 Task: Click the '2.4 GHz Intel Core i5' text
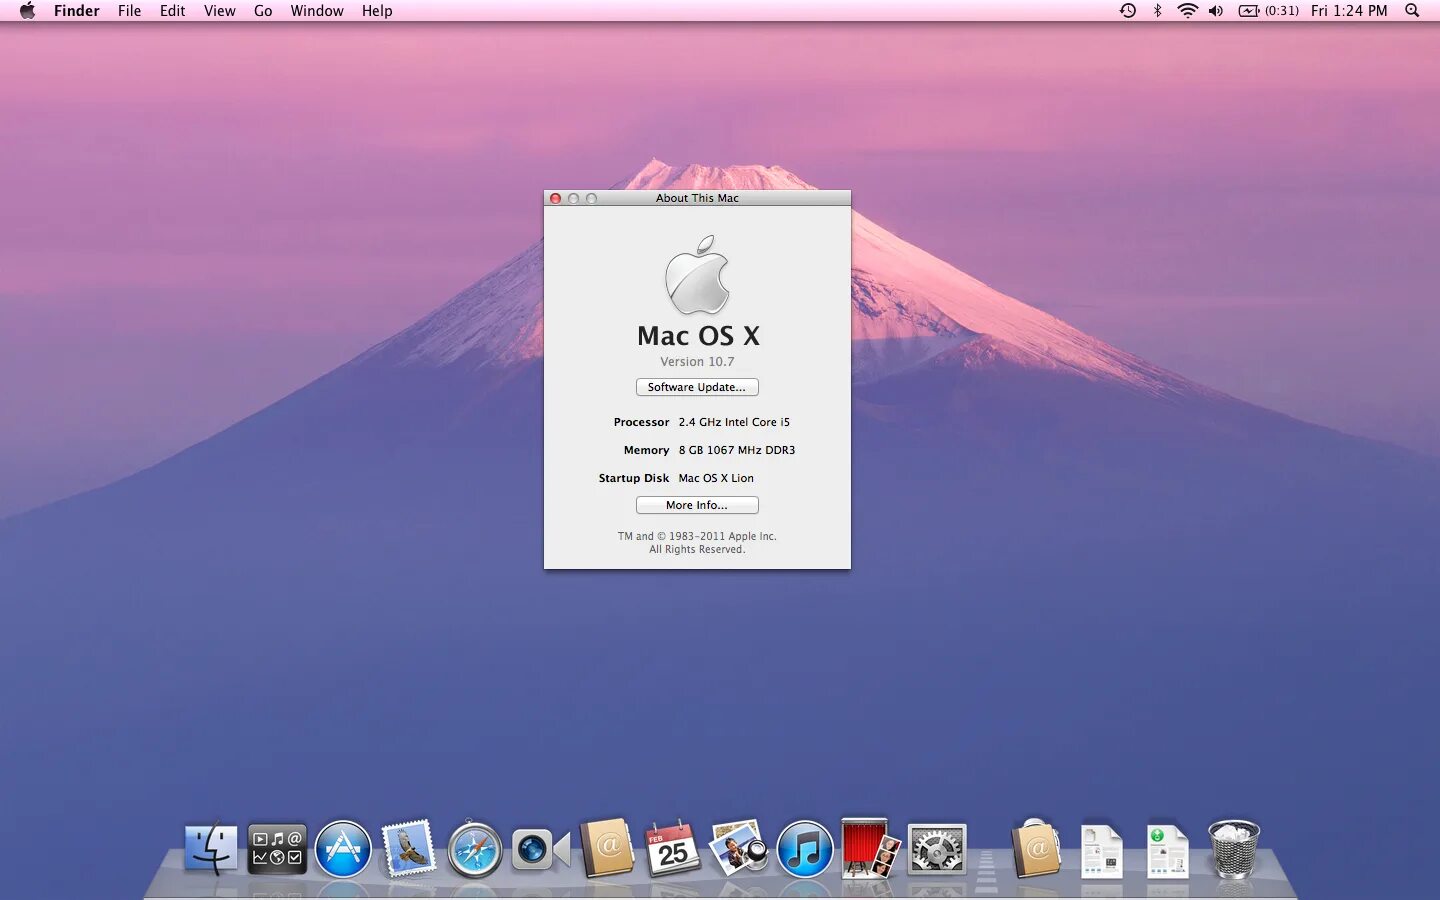pyautogui.click(x=734, y=422)
